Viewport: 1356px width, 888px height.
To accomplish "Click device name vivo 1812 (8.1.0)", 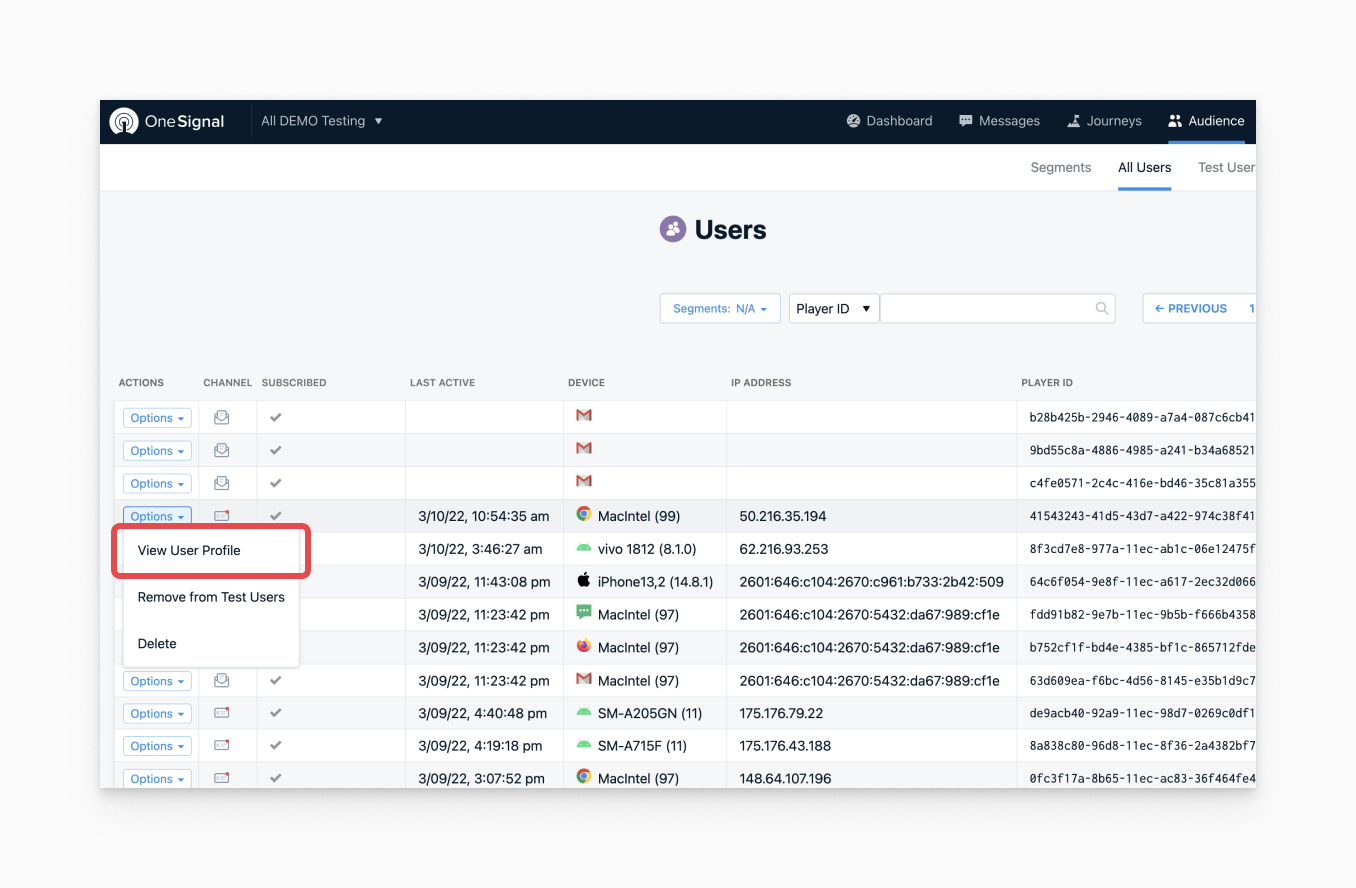I will 647,549.
